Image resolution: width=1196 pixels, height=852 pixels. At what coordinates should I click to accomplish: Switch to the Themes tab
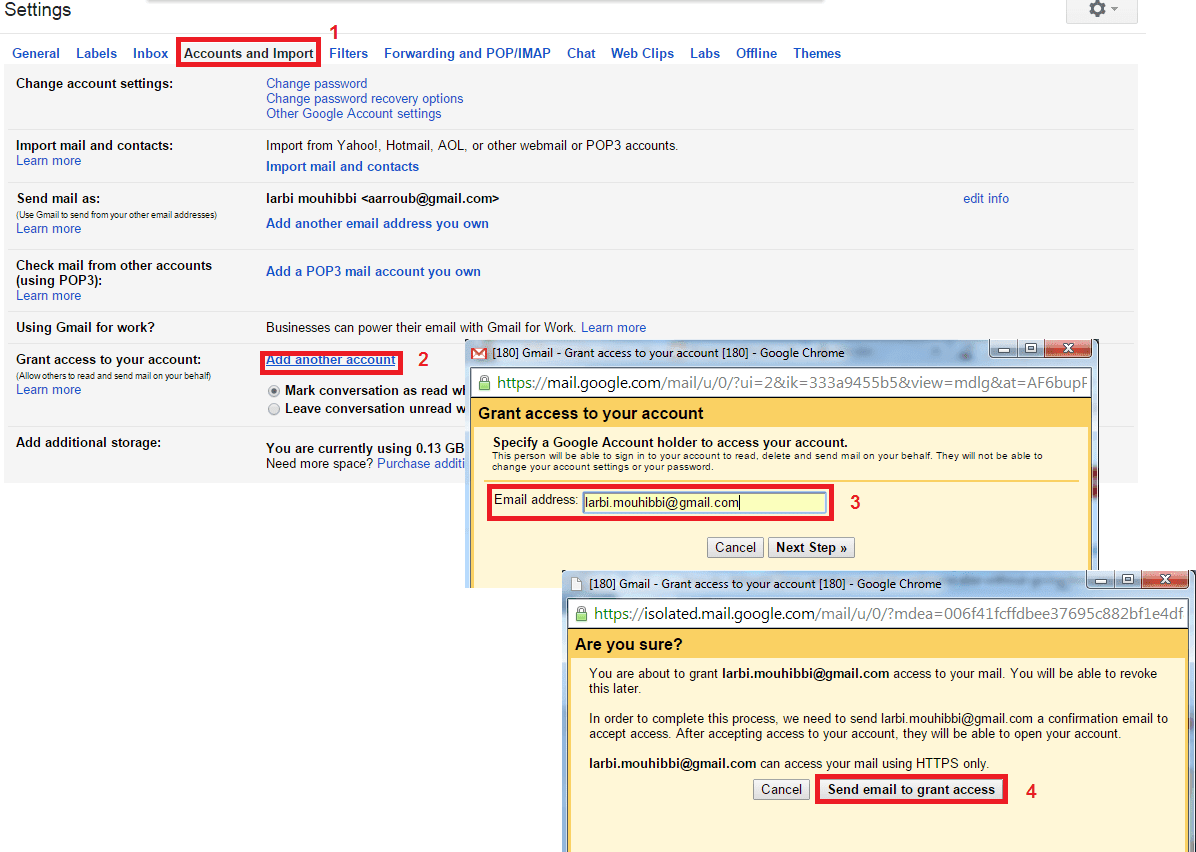[x=817, y=53]
